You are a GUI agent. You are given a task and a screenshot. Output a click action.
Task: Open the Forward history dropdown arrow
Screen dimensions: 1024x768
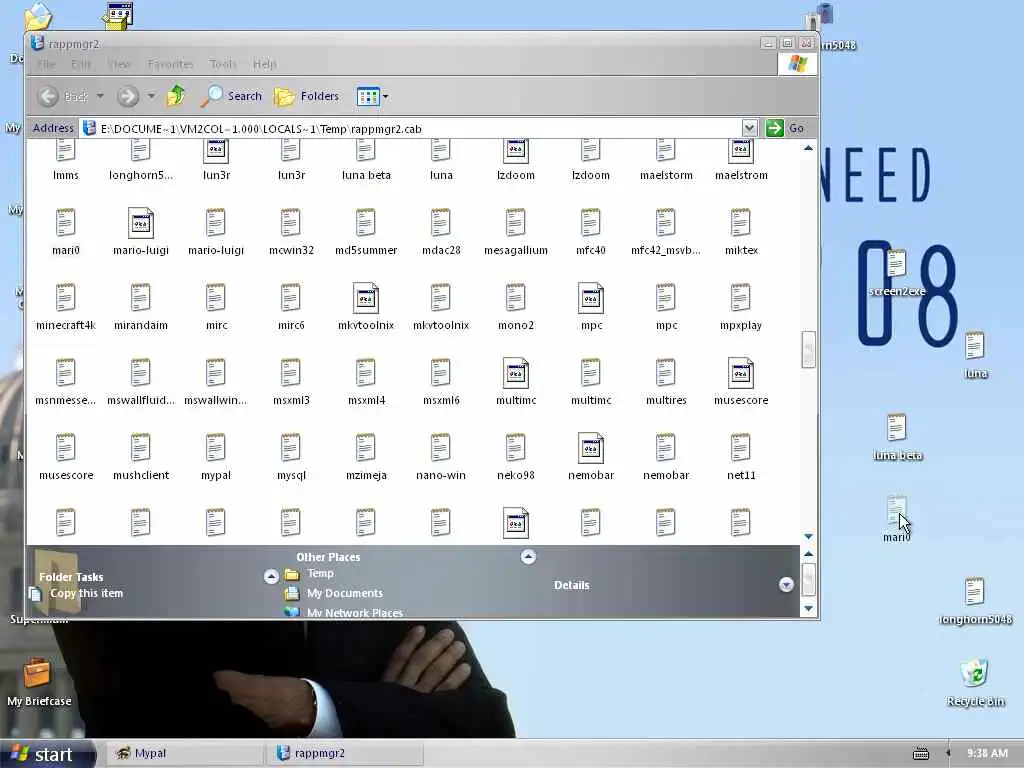pyautogui.click(x=151, y=96)
